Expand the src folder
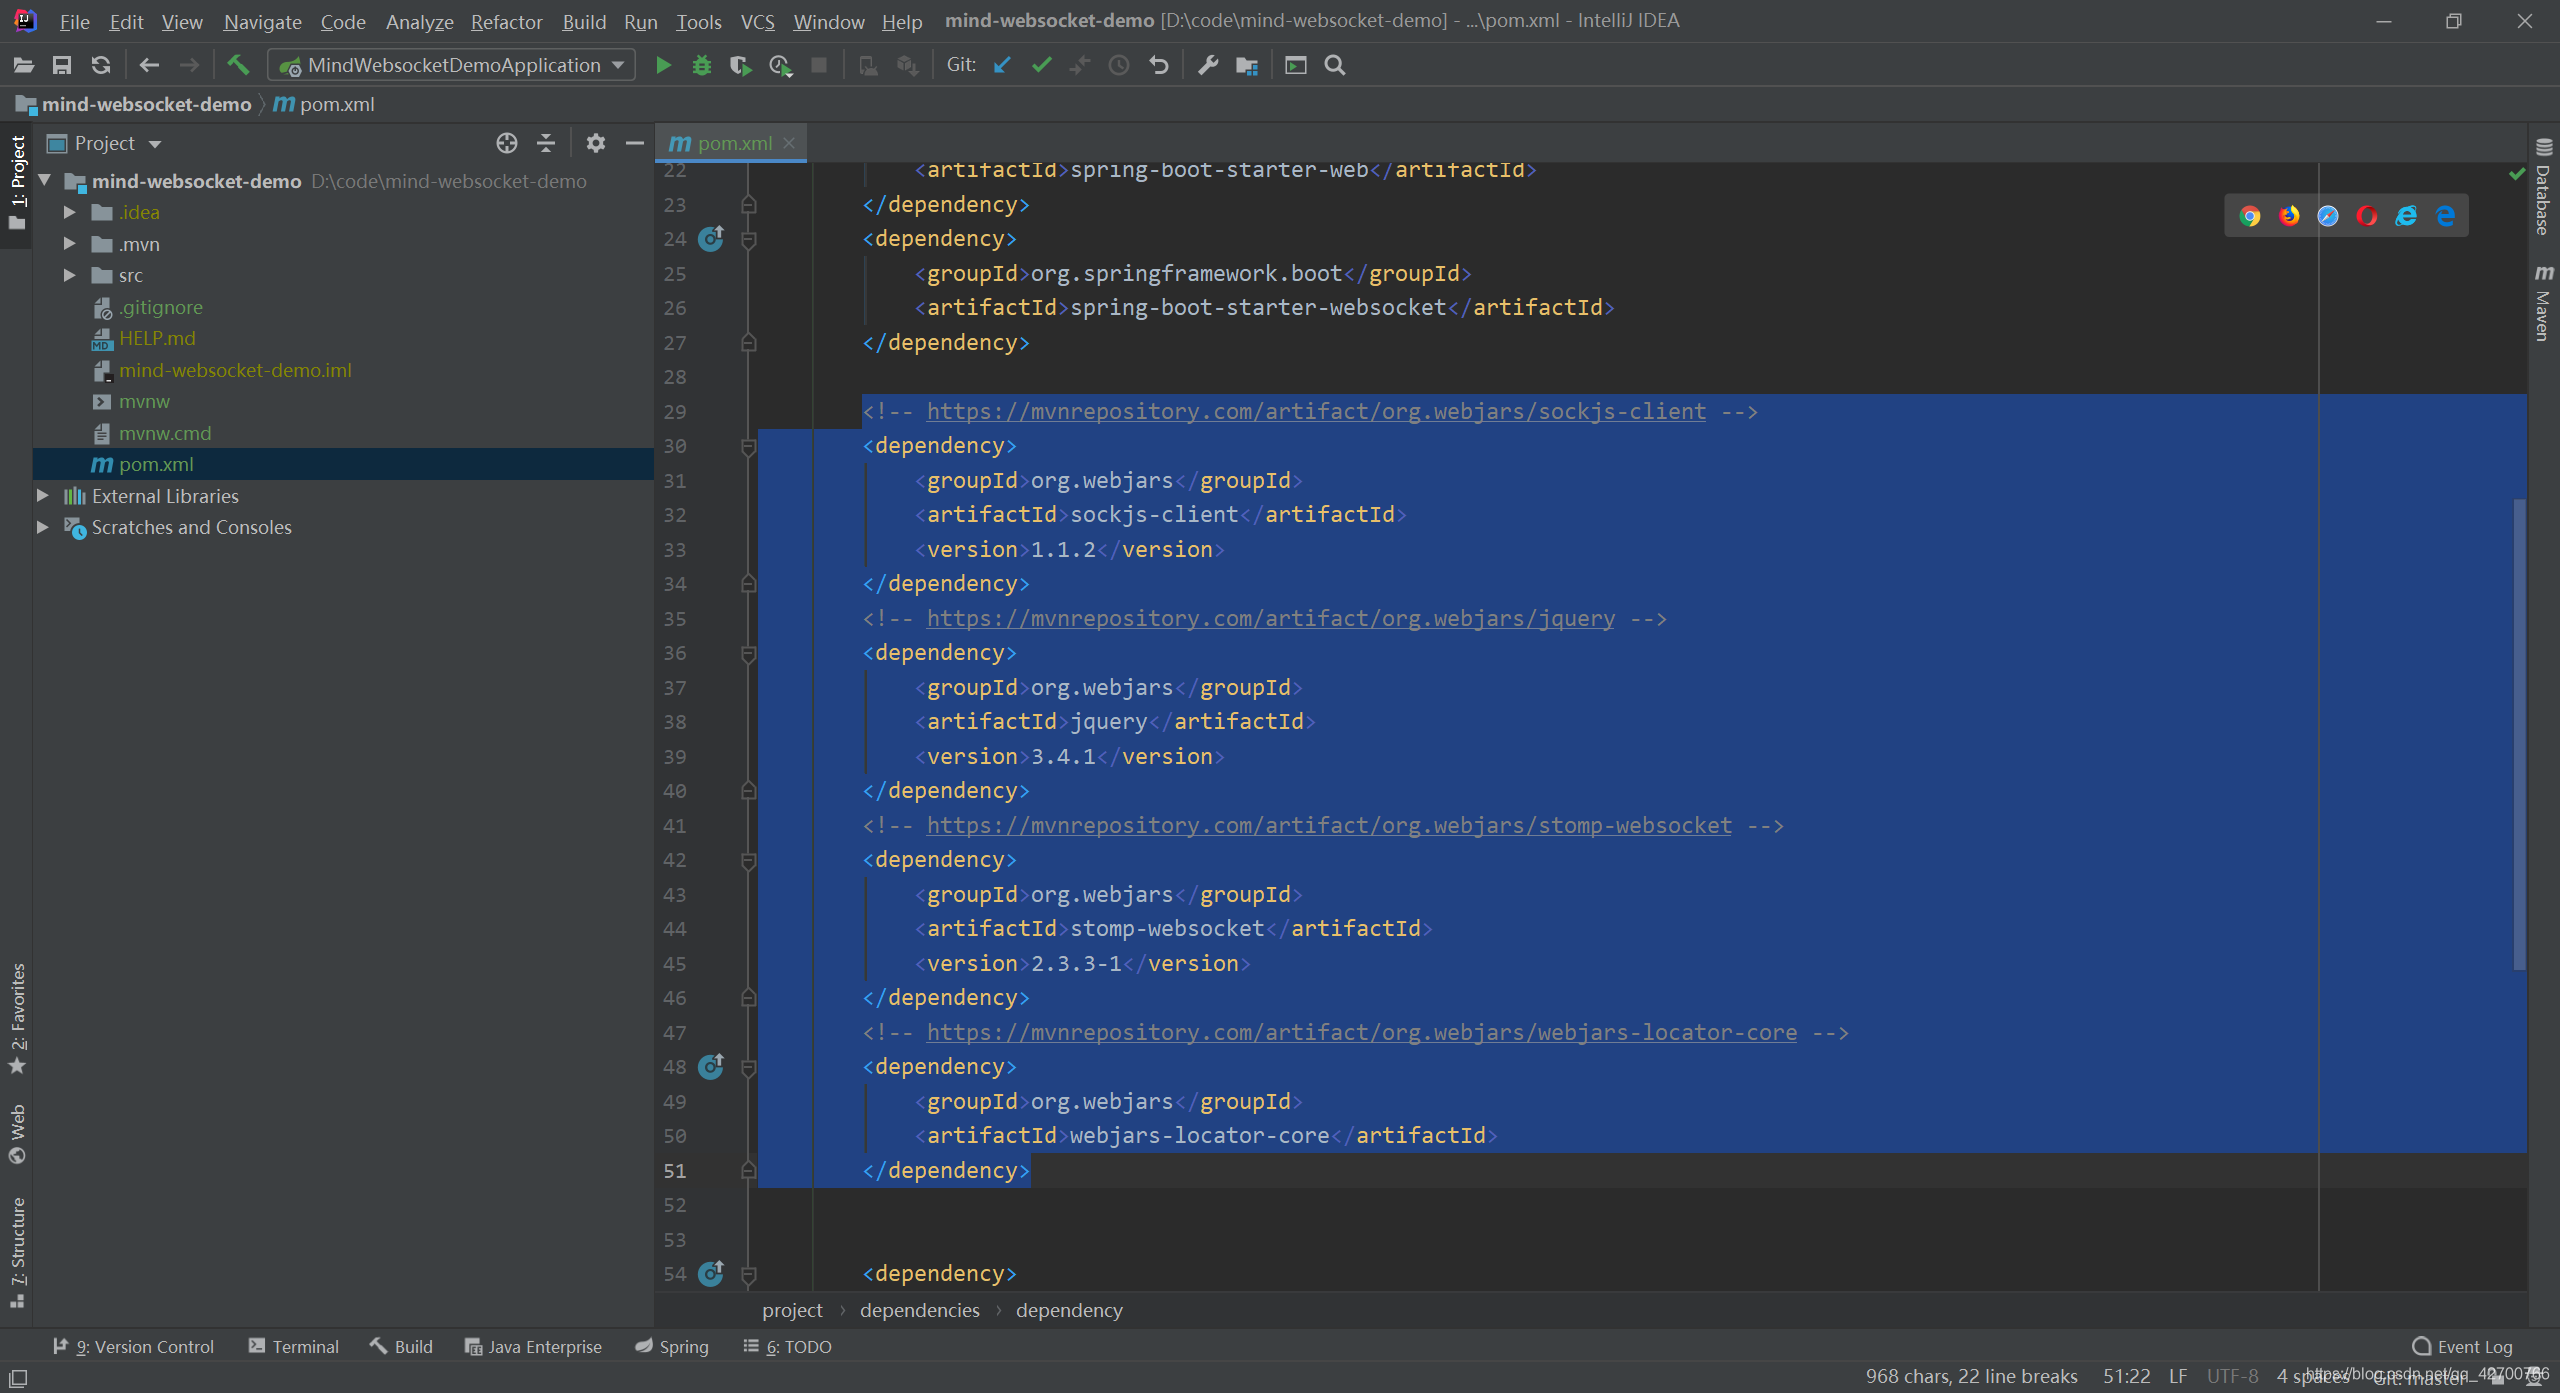 (69, 275)
